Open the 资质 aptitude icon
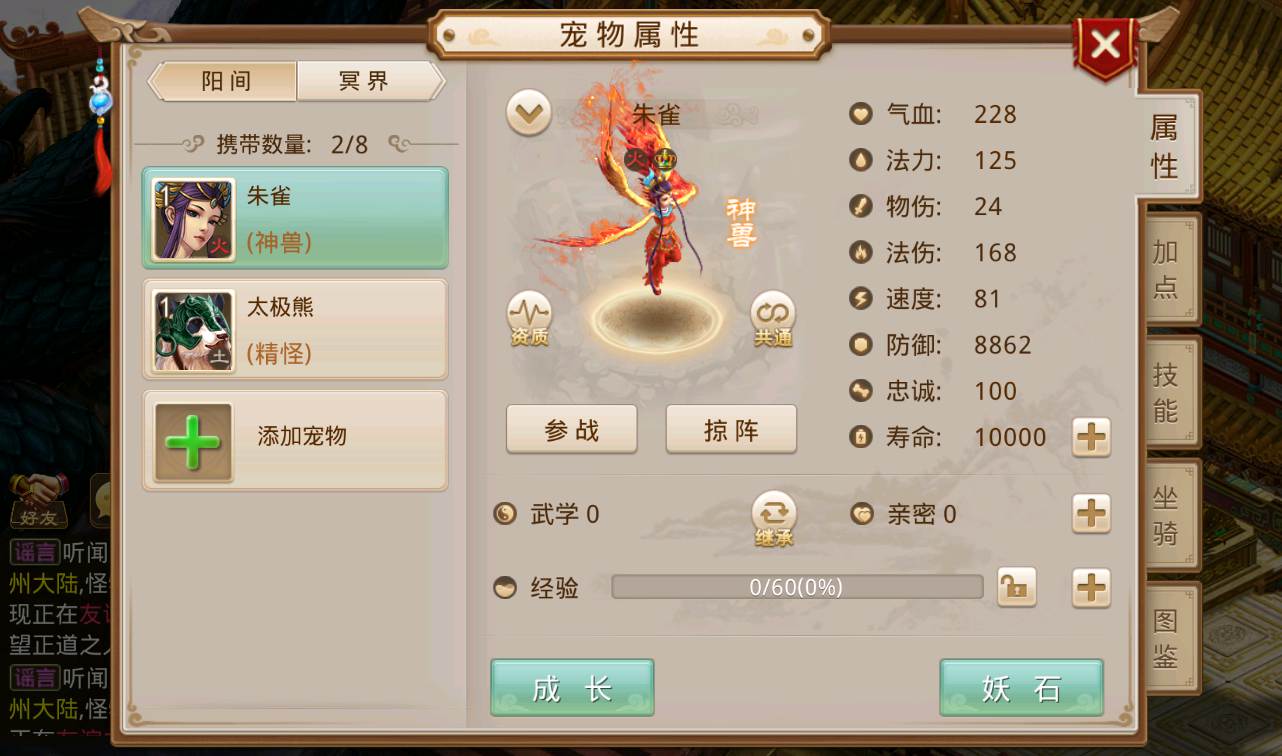 529,319
